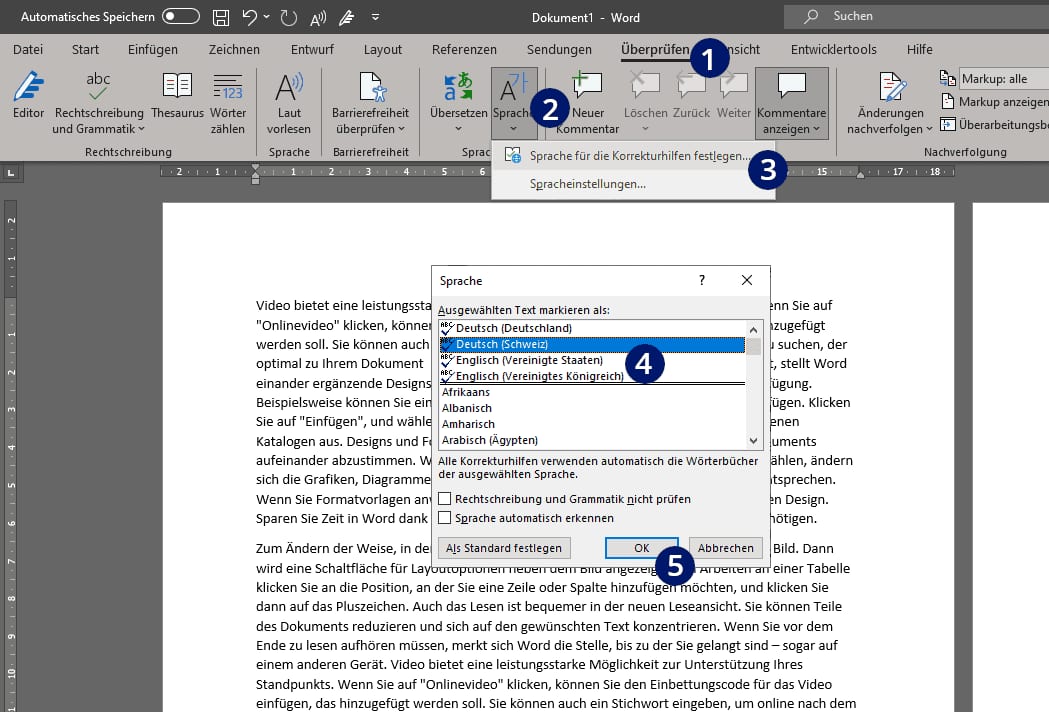
Task: Click the Save icon in title bar
Action: tap(221, 17)
